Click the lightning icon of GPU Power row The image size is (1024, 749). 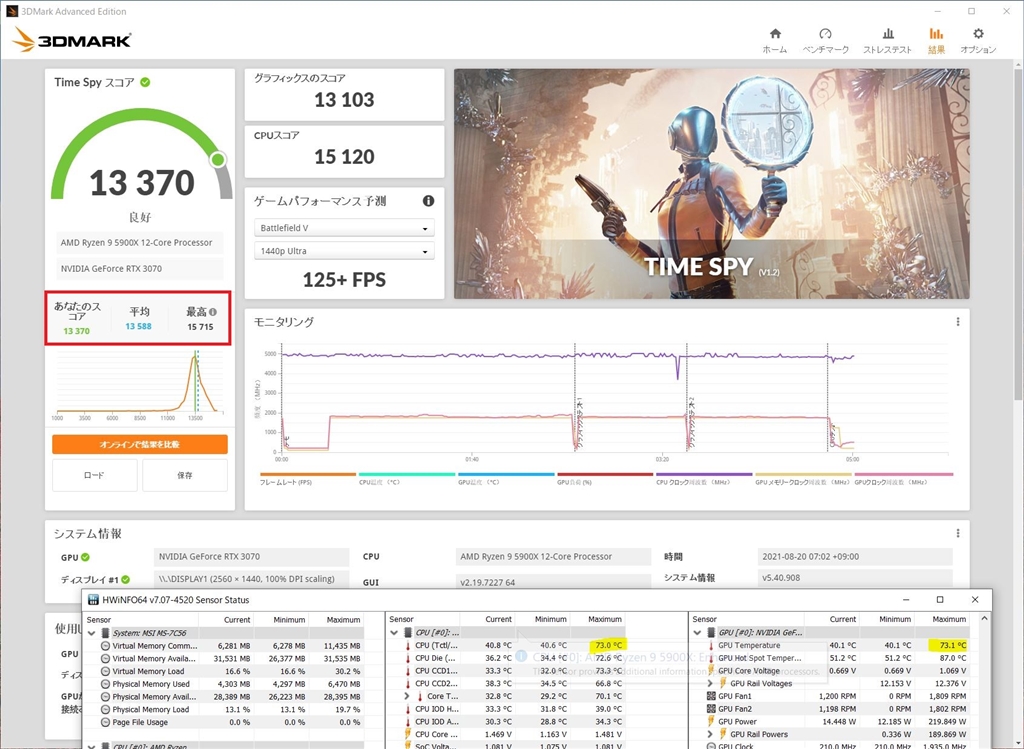[711, 722]
